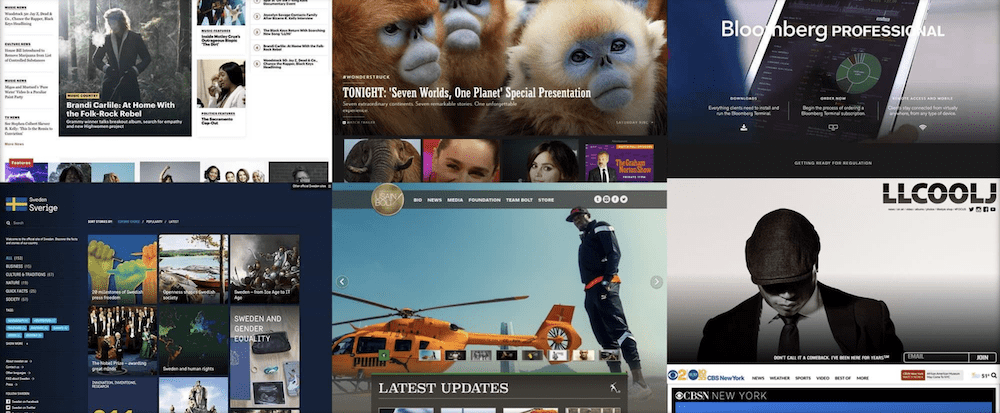Screen dimensions: 1000x413
Task: Open SPORTS on the CBS New York menu
Action: click(x=803, y=378)
